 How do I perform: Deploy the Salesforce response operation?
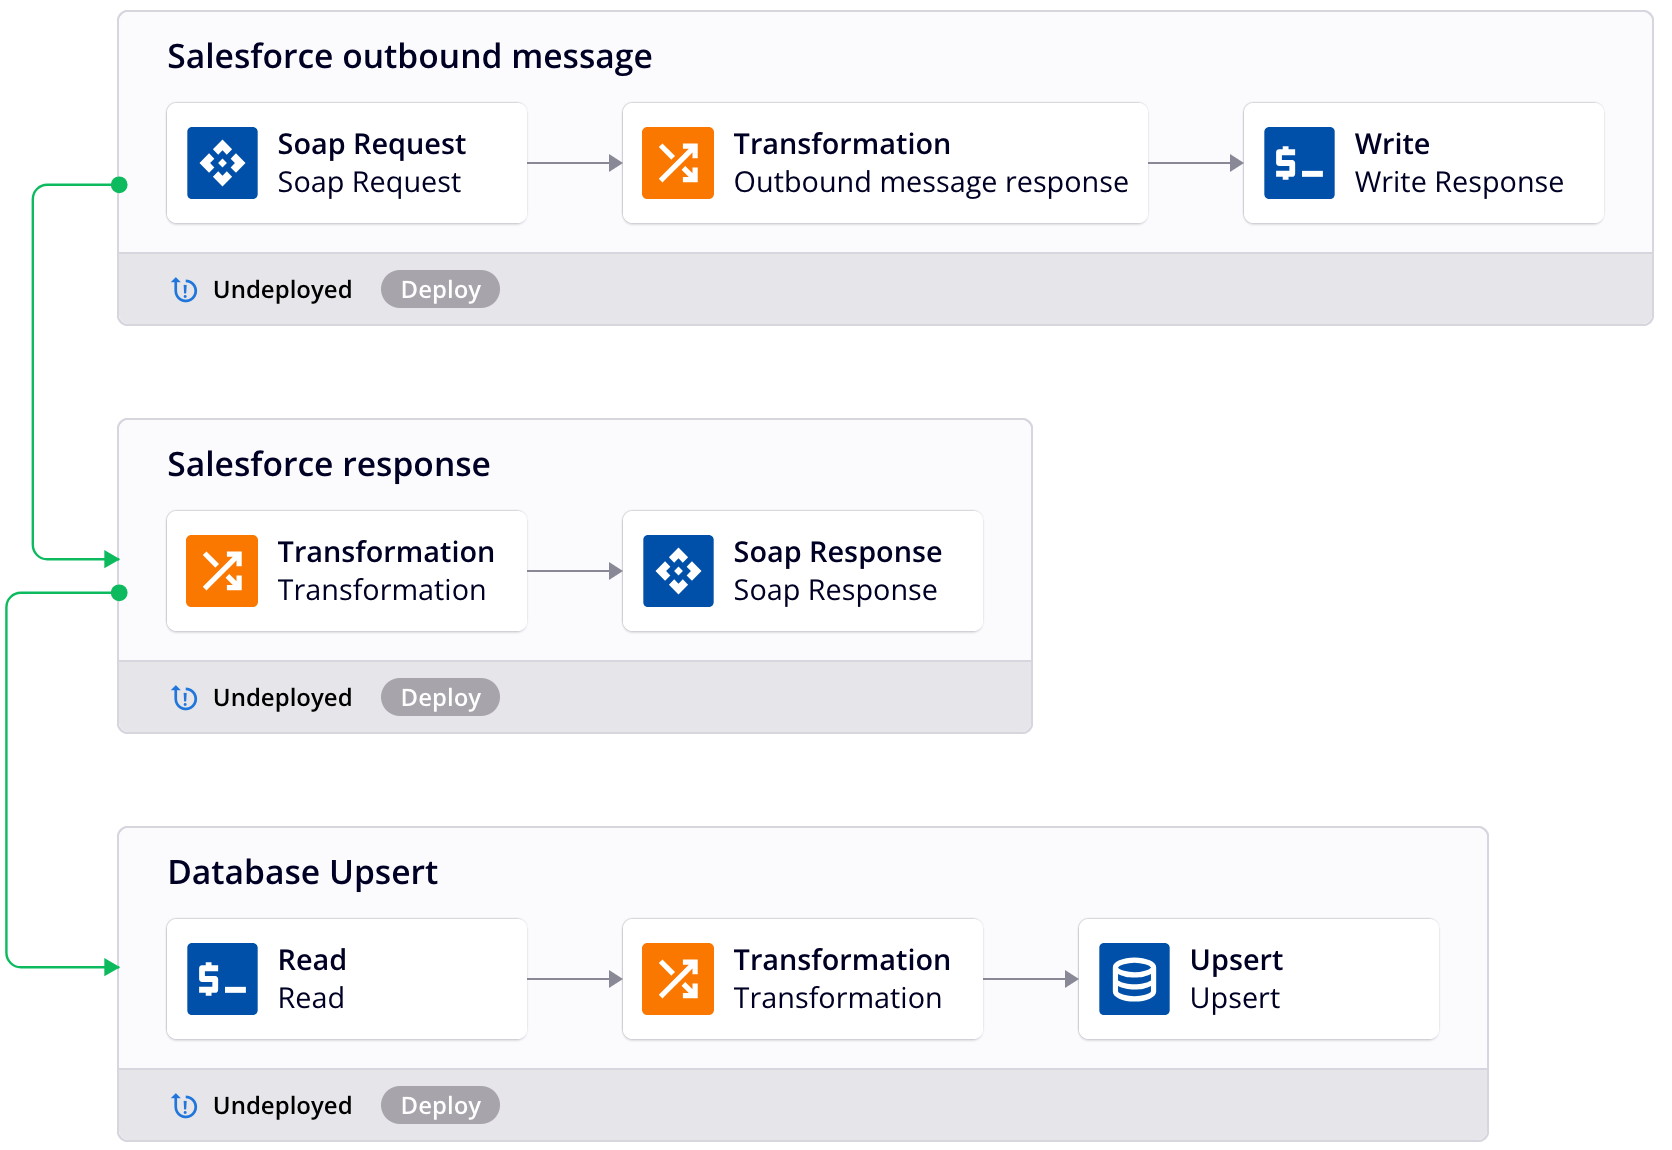coord(440,698)
